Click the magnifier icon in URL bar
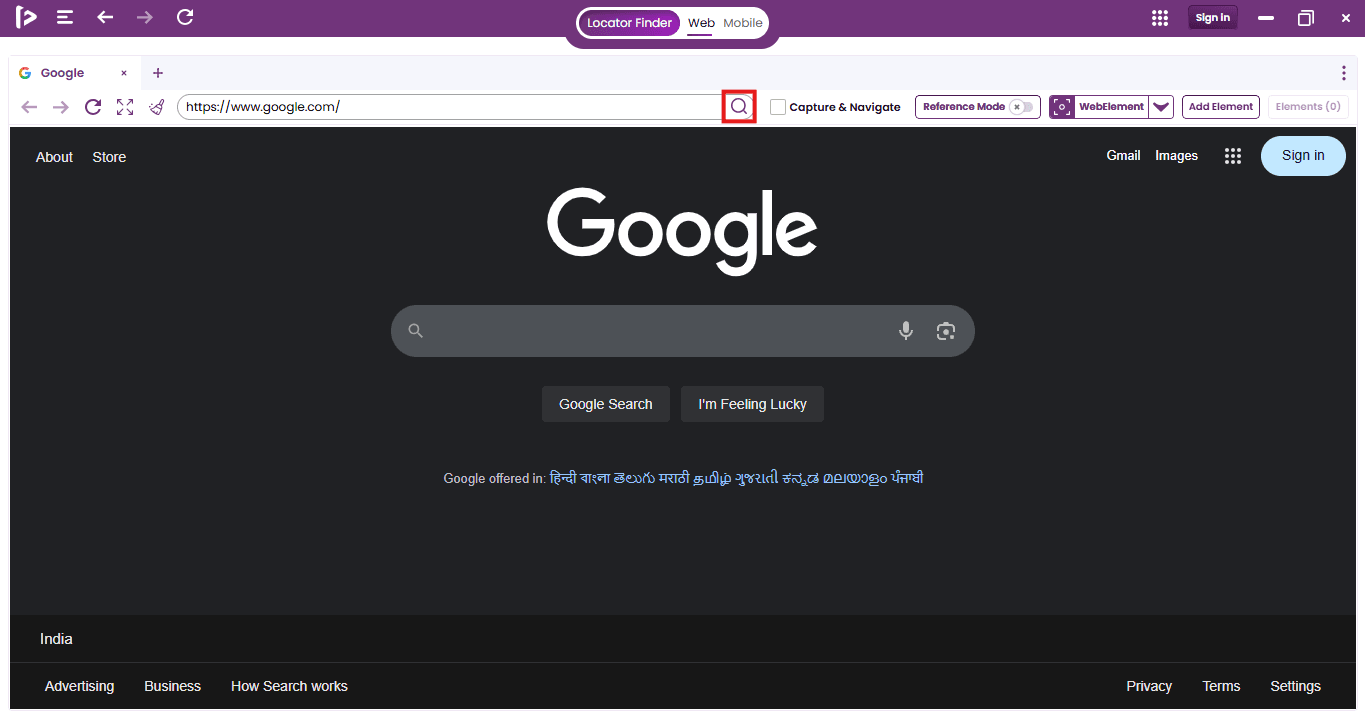 tap(739, 107)
